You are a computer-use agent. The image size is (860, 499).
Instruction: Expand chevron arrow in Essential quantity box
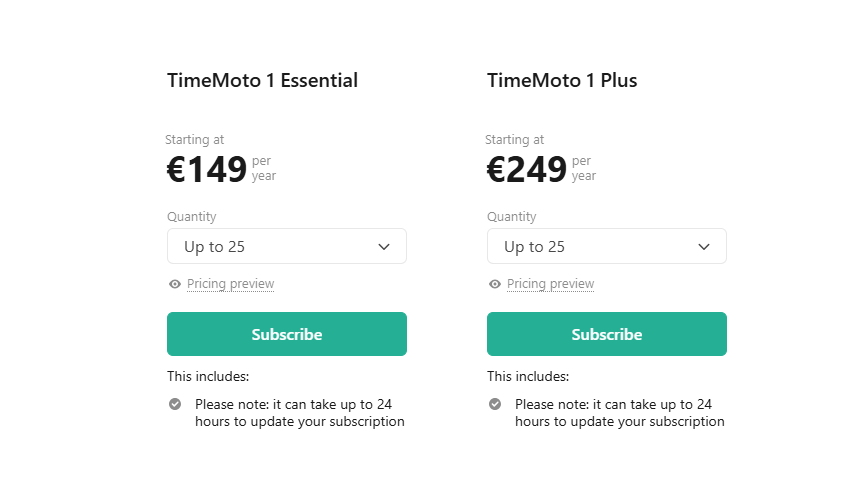(384, 247)
